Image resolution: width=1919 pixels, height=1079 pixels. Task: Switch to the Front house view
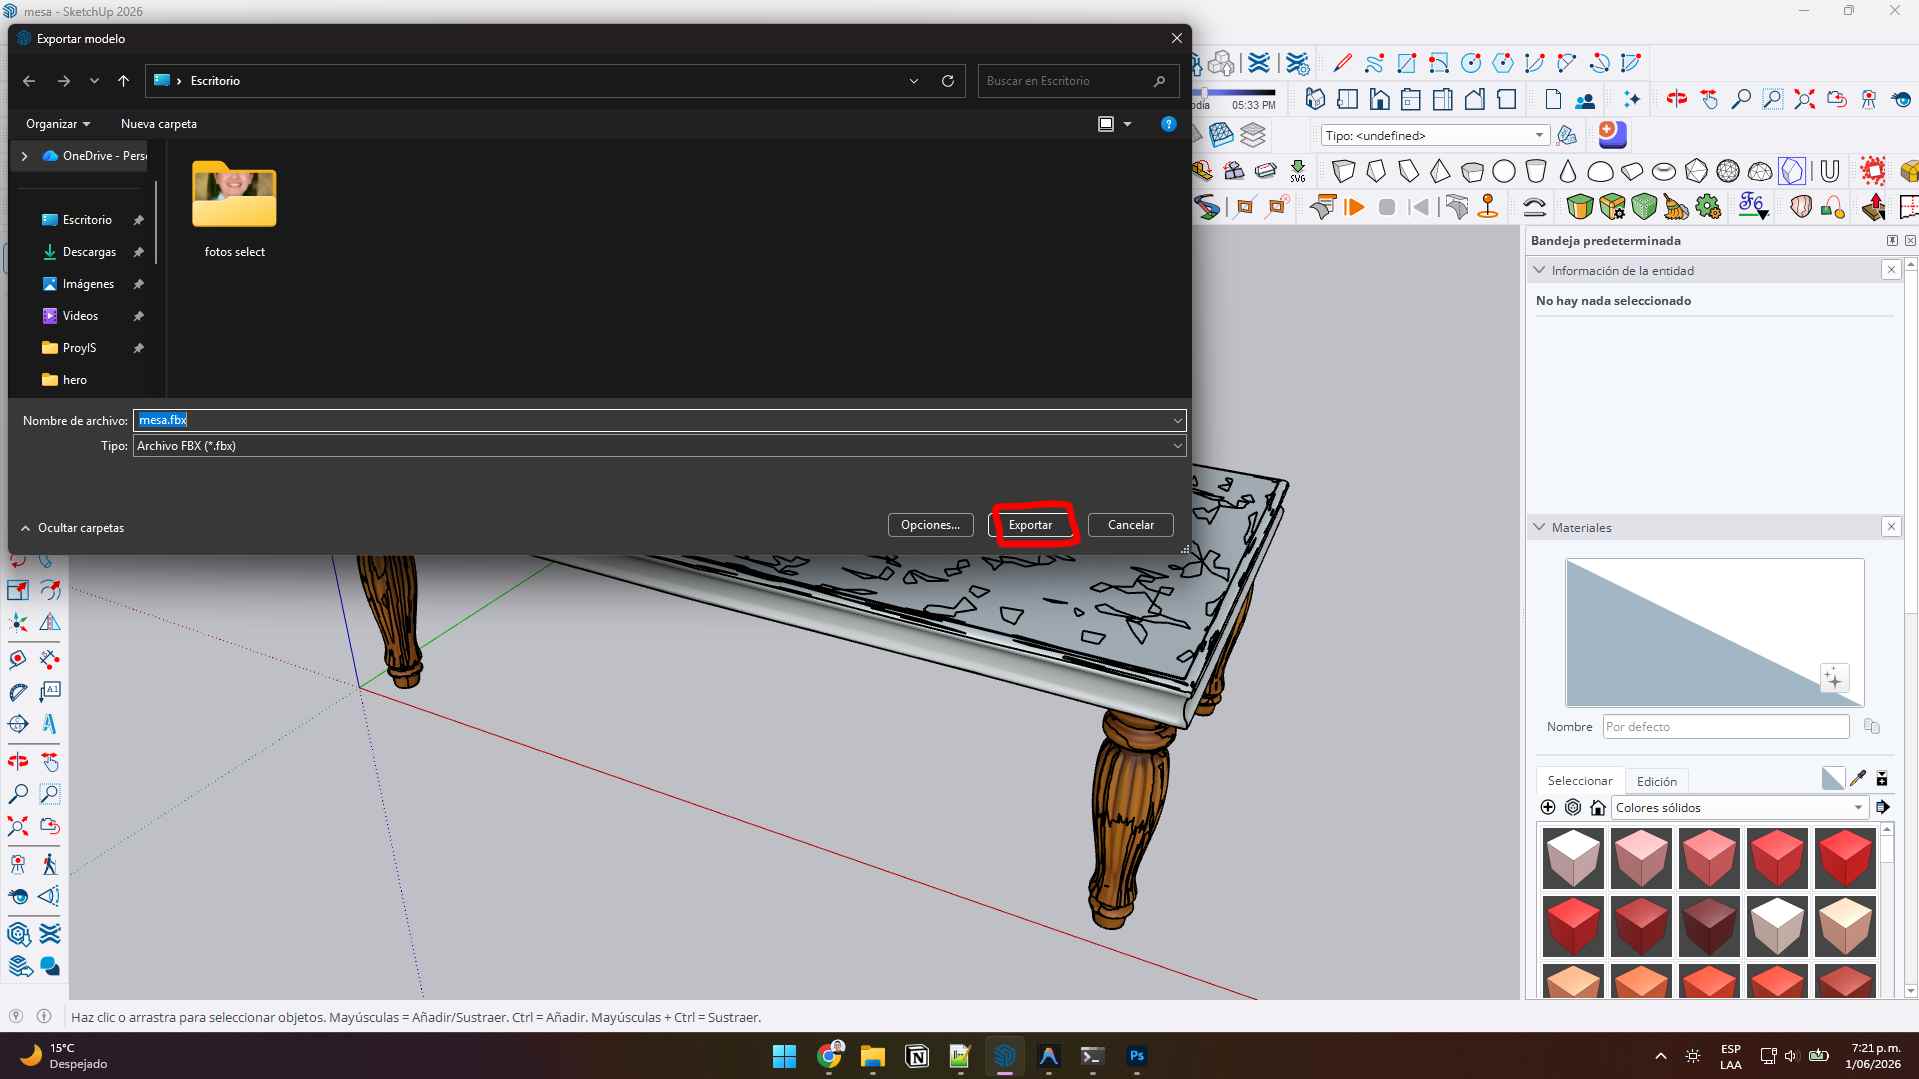[x=1379, y=99]
